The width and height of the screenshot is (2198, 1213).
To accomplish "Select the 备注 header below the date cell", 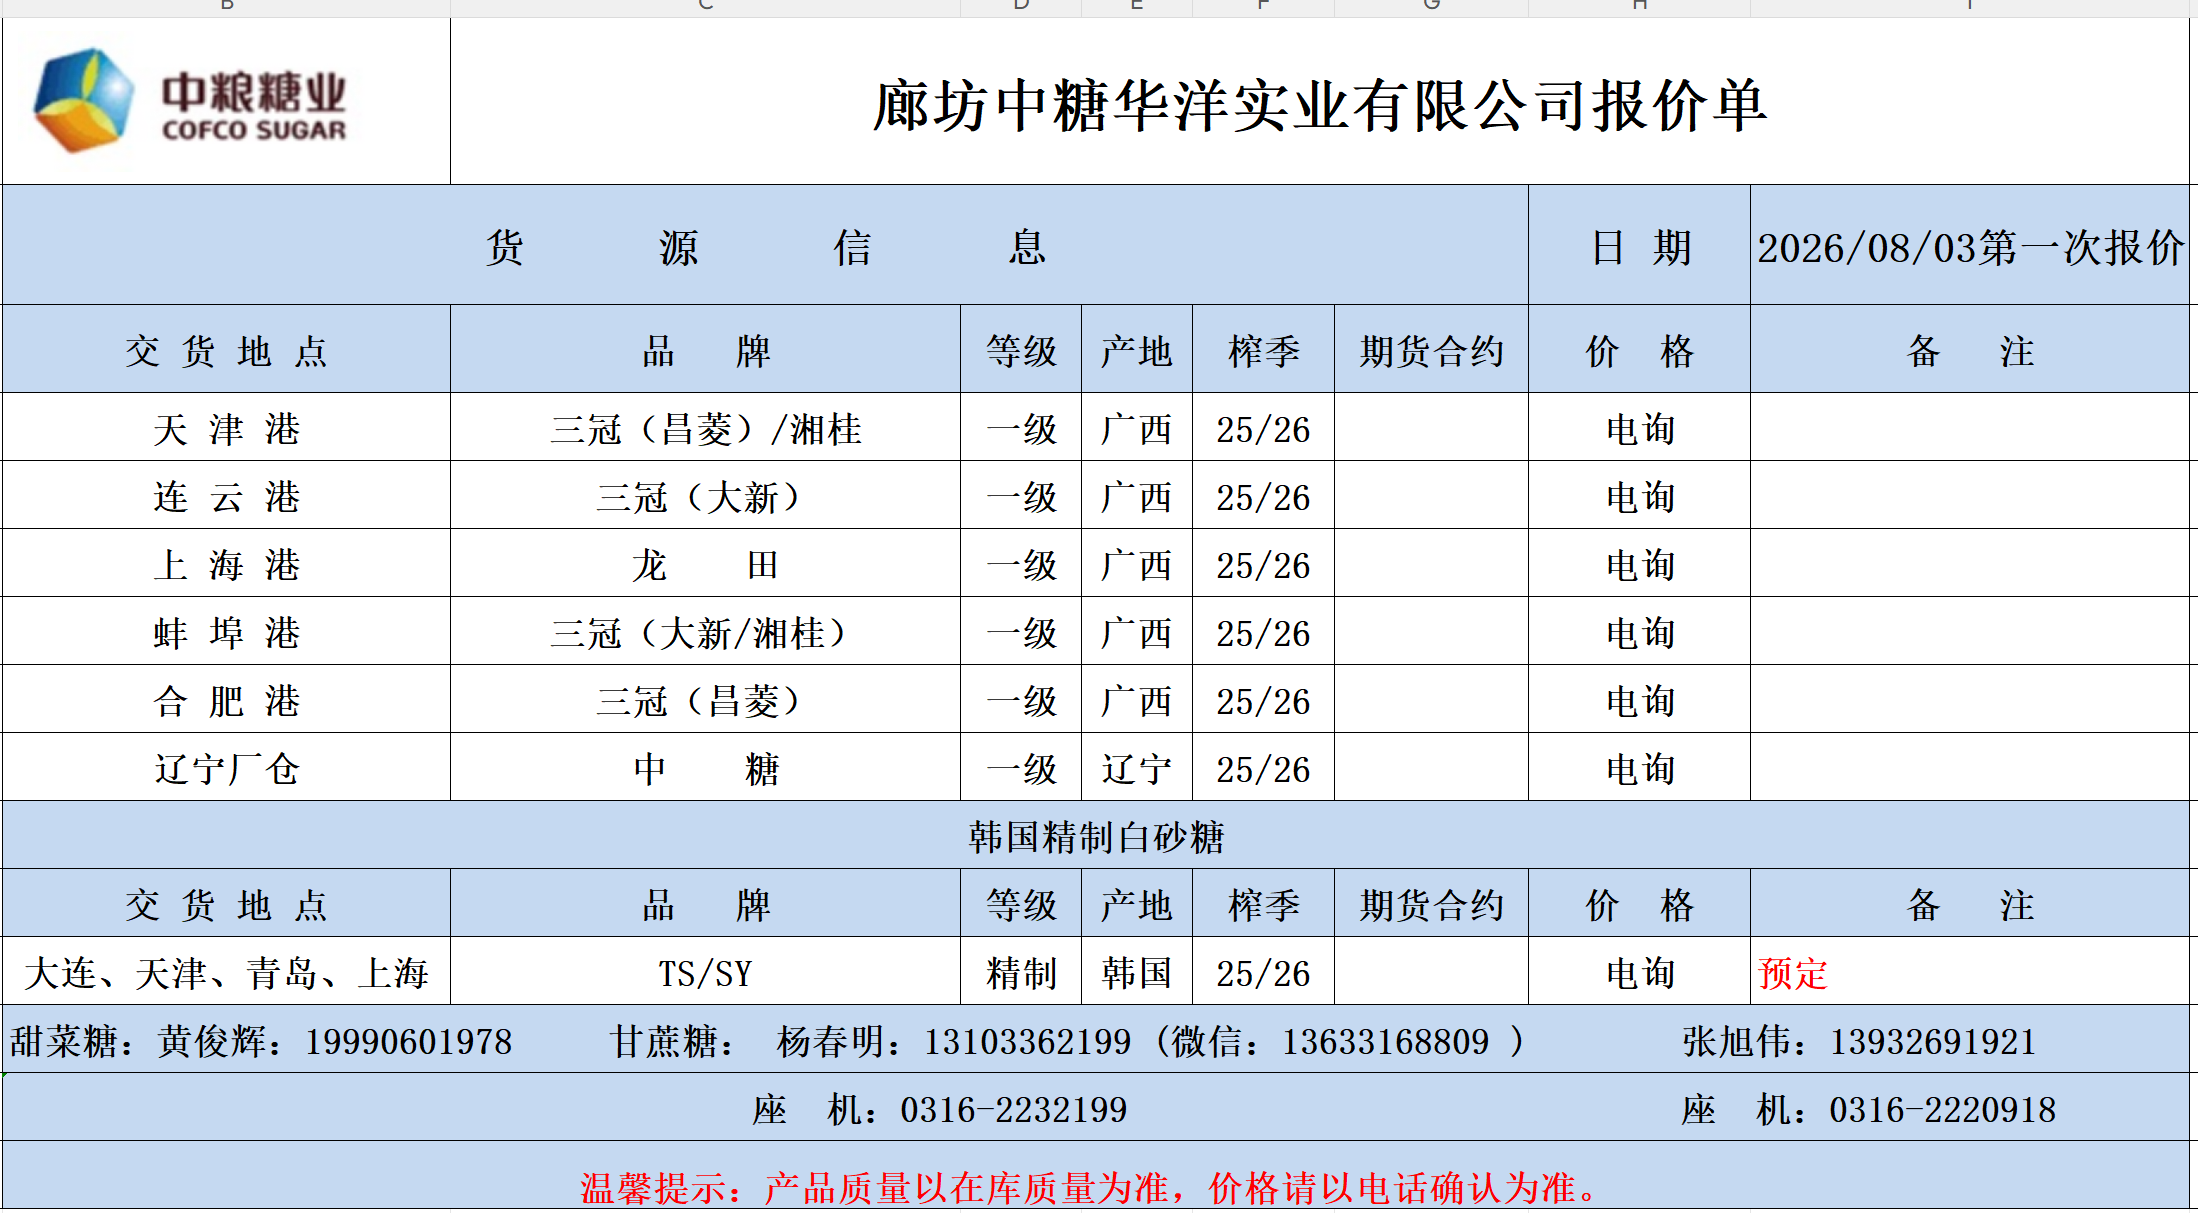I will click(1970, 350).
